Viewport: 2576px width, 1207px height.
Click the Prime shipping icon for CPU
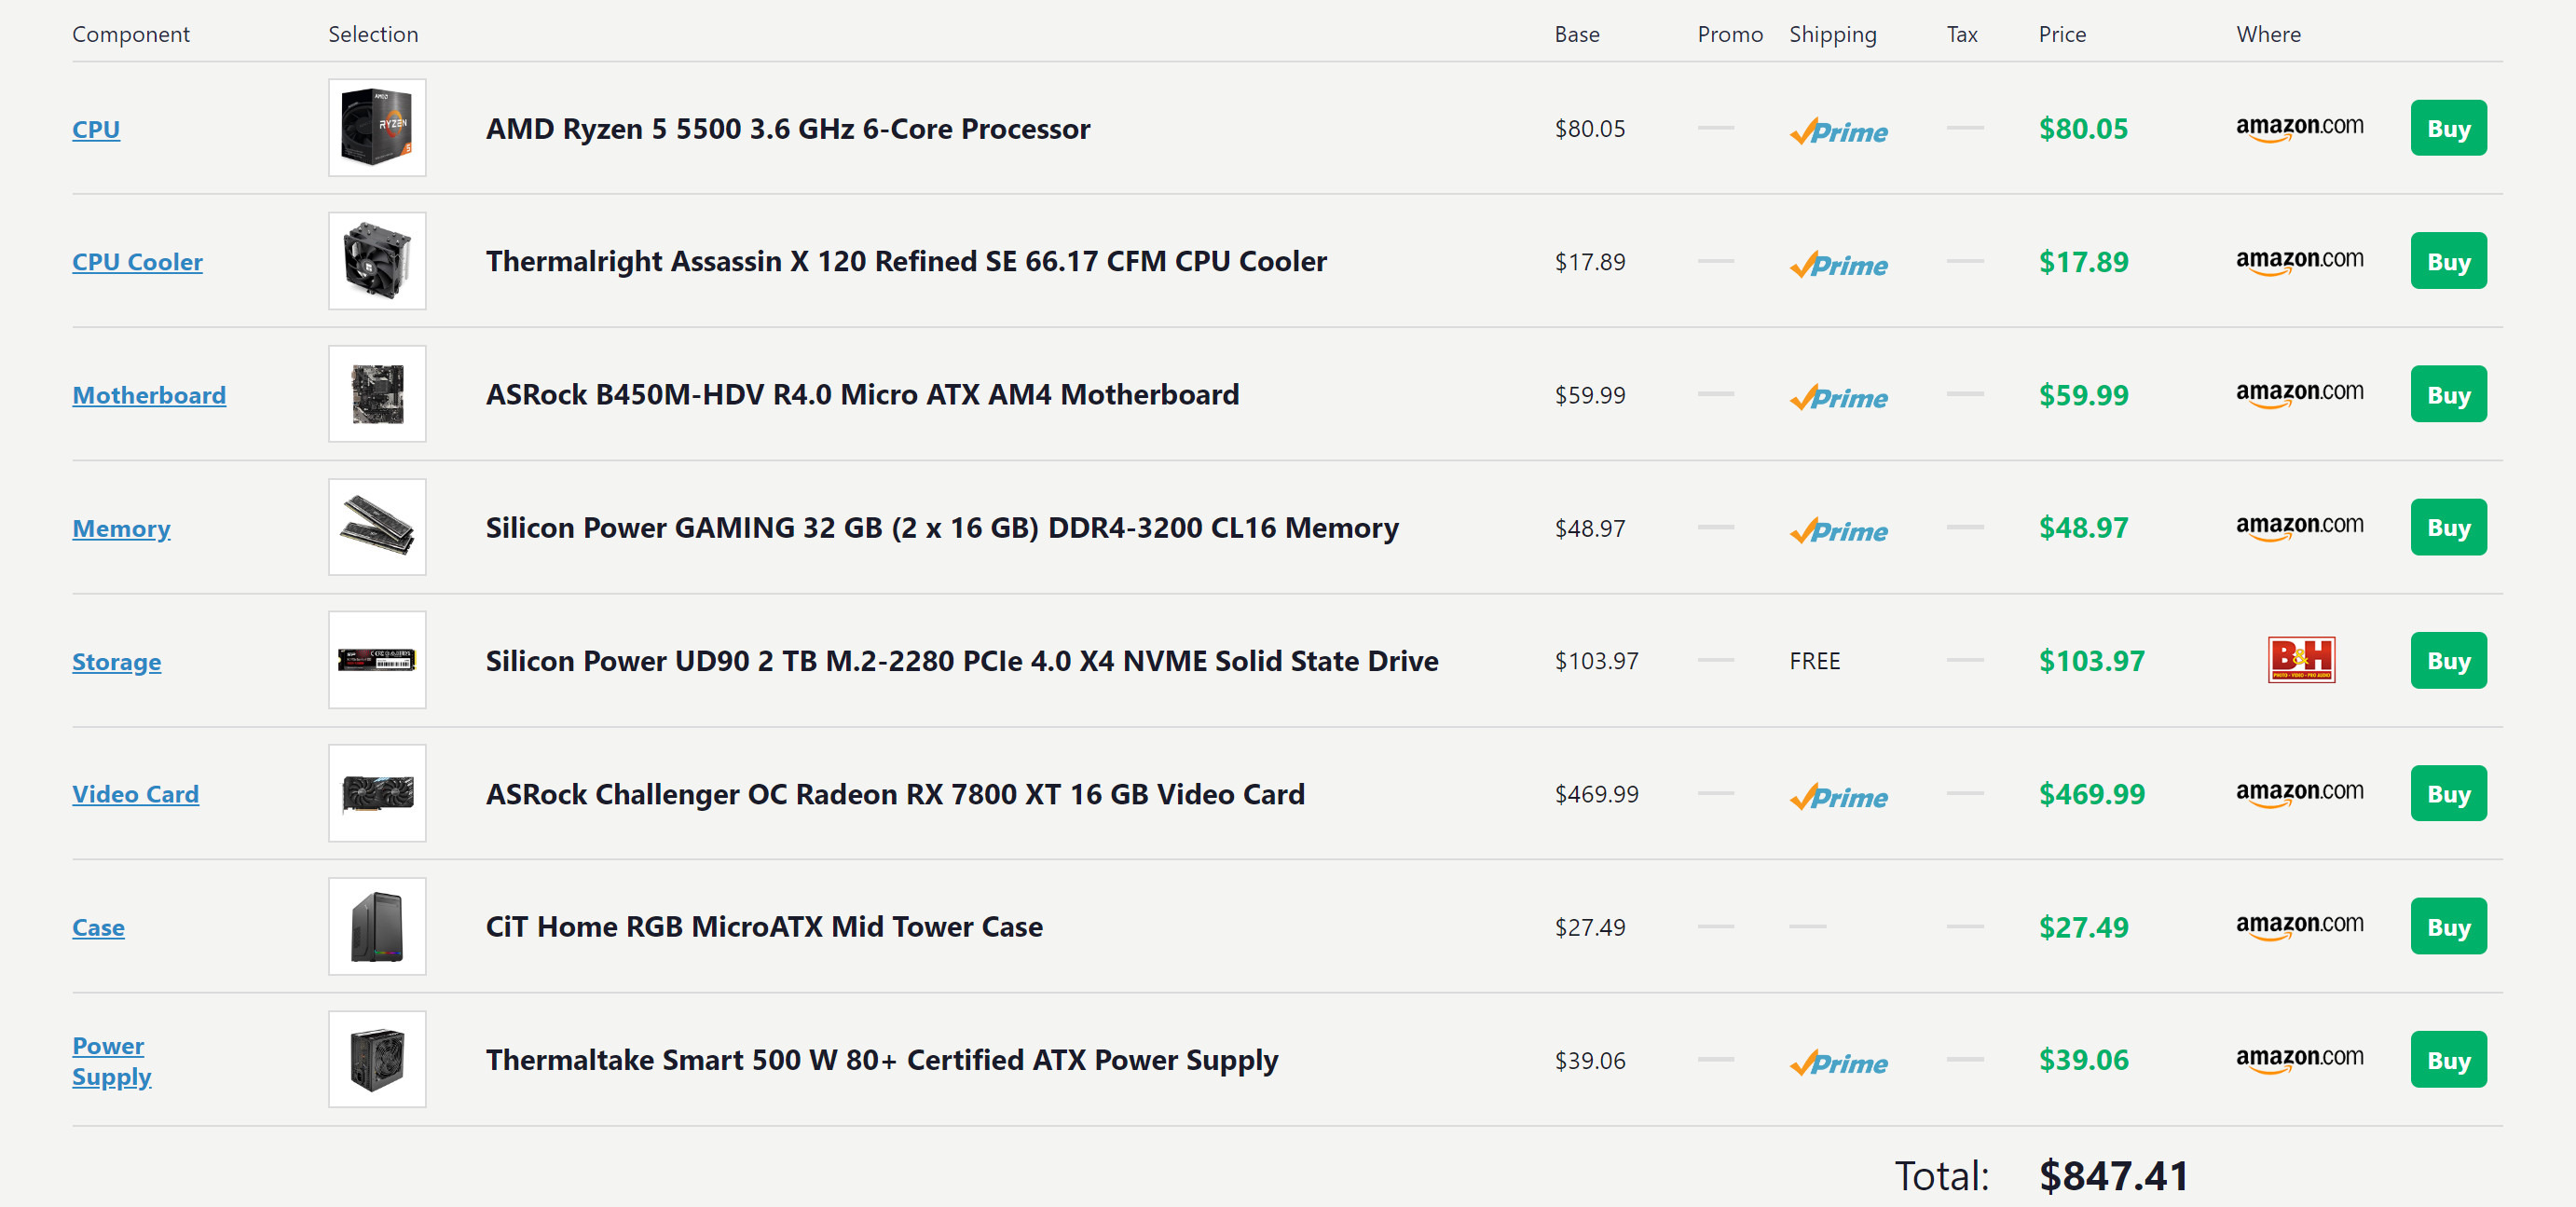click(x=1838, y=131)
